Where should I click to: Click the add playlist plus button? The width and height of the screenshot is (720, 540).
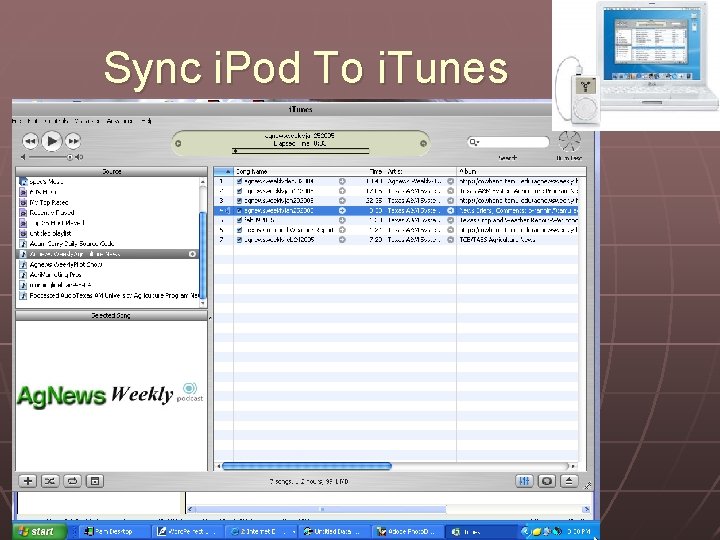(28, 481)
